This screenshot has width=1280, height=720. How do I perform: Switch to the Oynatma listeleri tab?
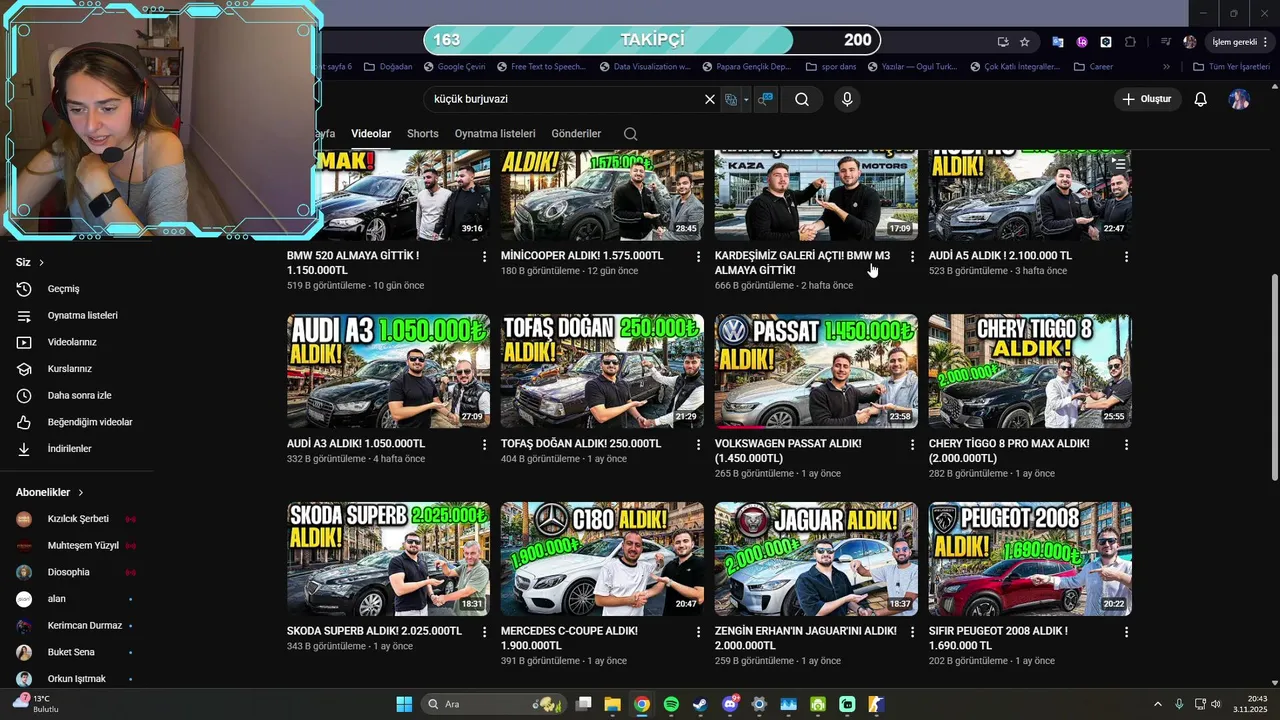[495, 134]
